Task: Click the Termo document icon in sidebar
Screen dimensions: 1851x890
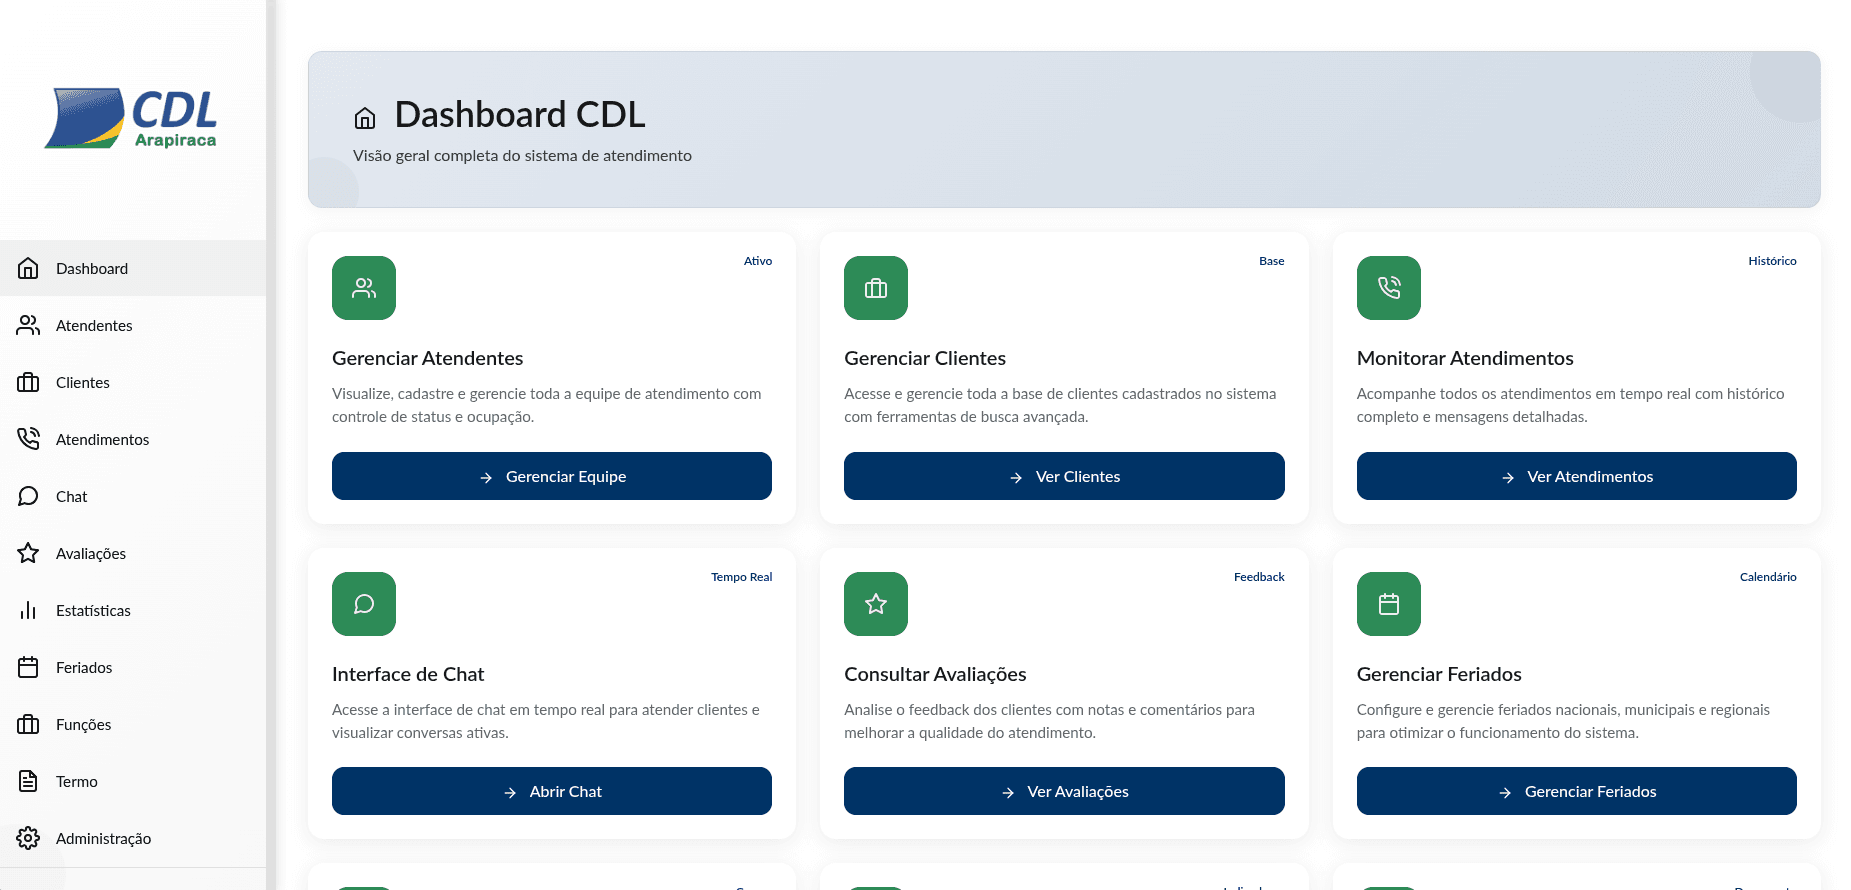Action: tap(28, 781)
